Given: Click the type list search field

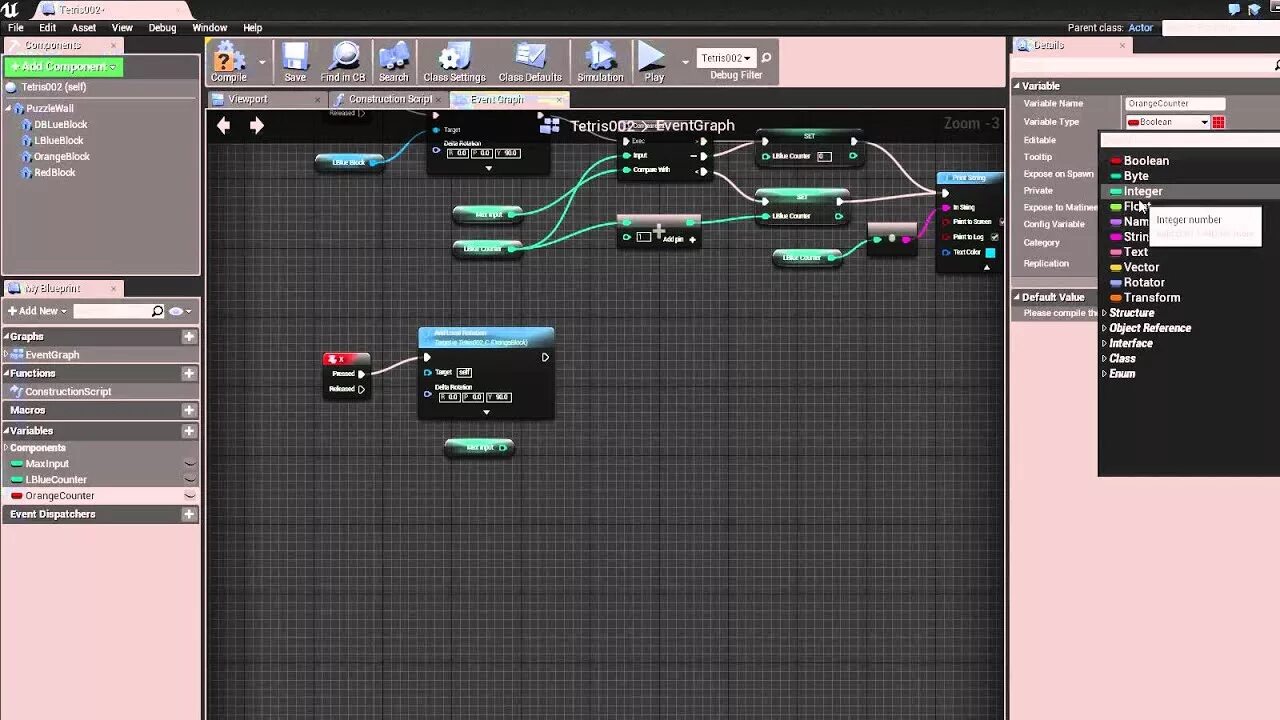Looking at the screenshot, I should click(1190, 141).
